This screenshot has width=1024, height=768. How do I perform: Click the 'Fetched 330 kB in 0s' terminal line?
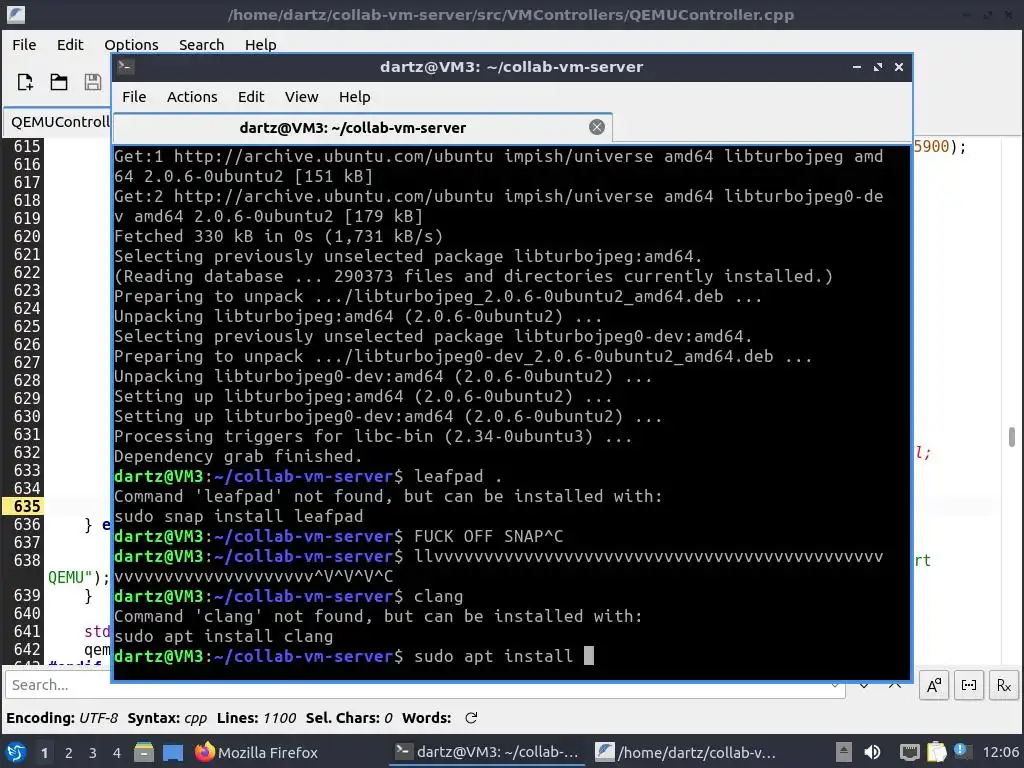click(278, 236)
